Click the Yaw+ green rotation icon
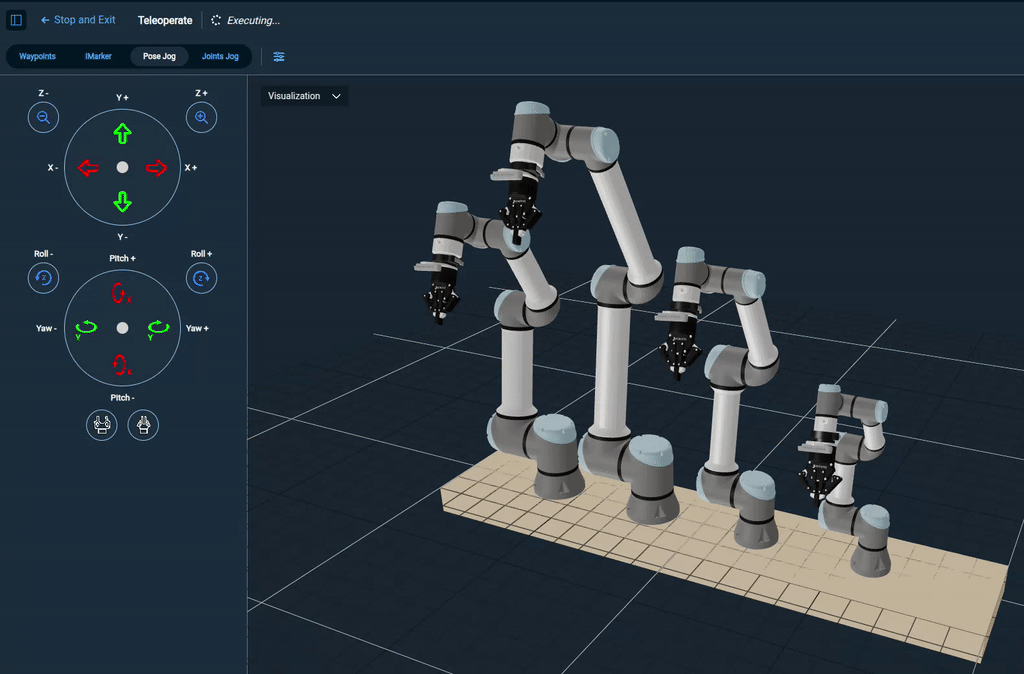 click(158, 329)
